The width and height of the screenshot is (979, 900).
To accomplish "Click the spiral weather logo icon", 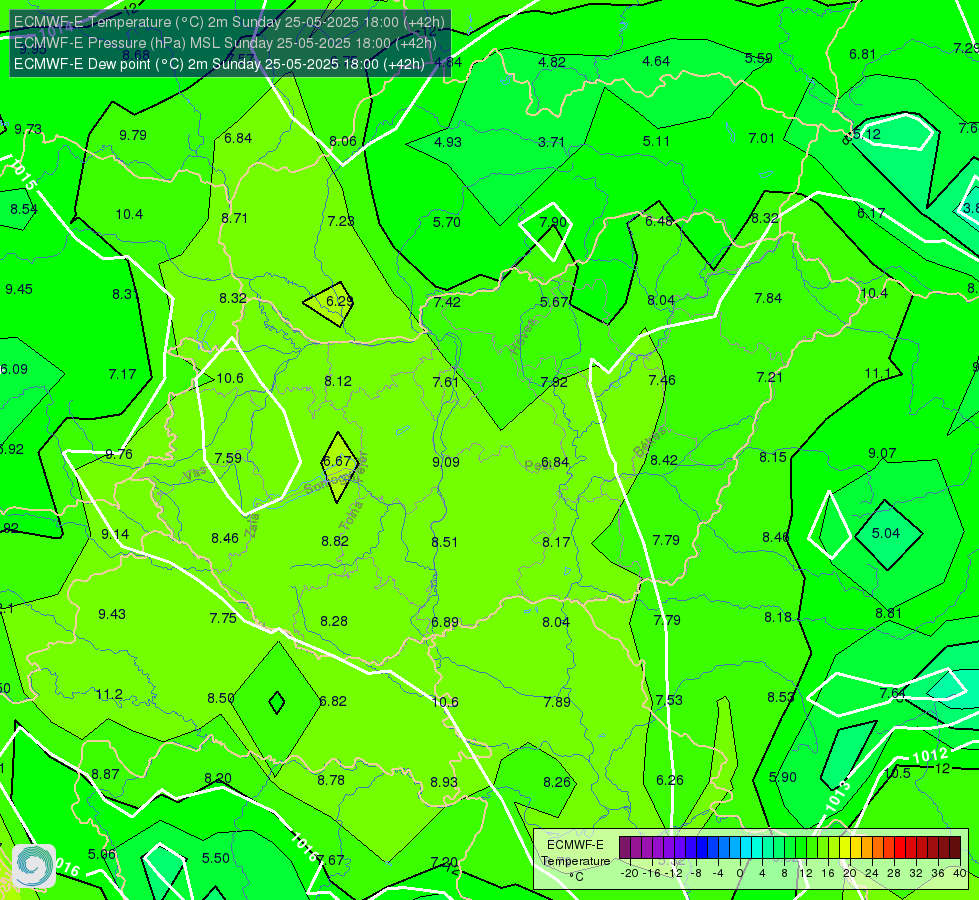I will click(x=34, y=866).
